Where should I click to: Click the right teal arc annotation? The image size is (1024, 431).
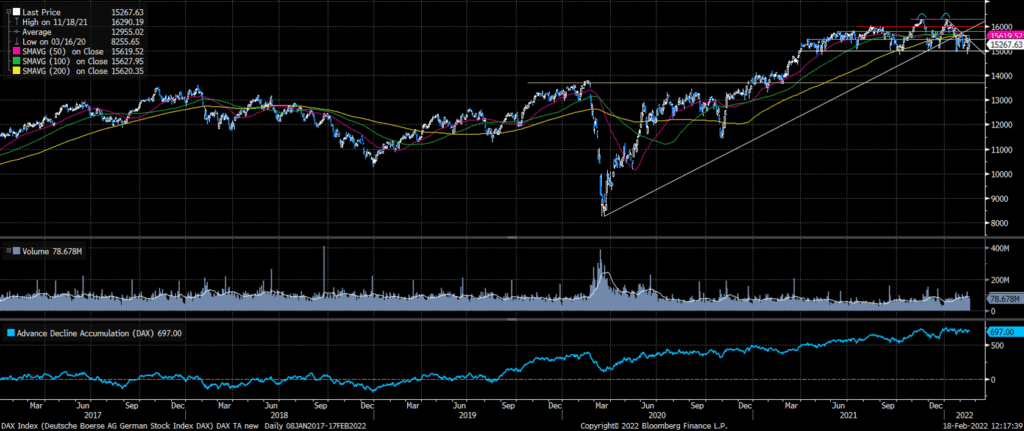coord(945,14)
